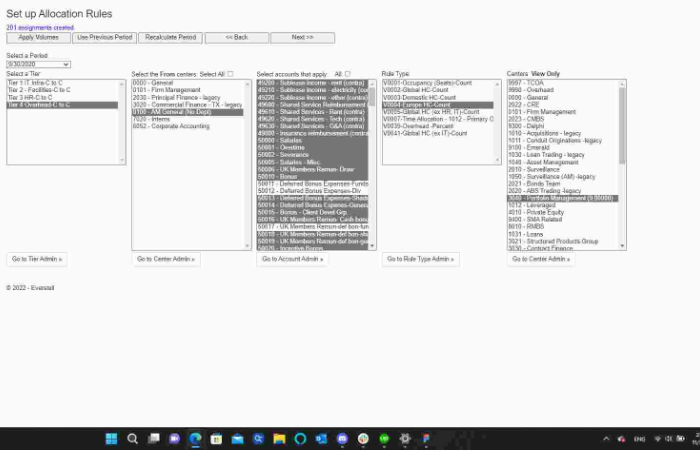700x450 pixels.
Task: Open Microsoft Edge from the taskbar
Action: click(x=195, y=439)
